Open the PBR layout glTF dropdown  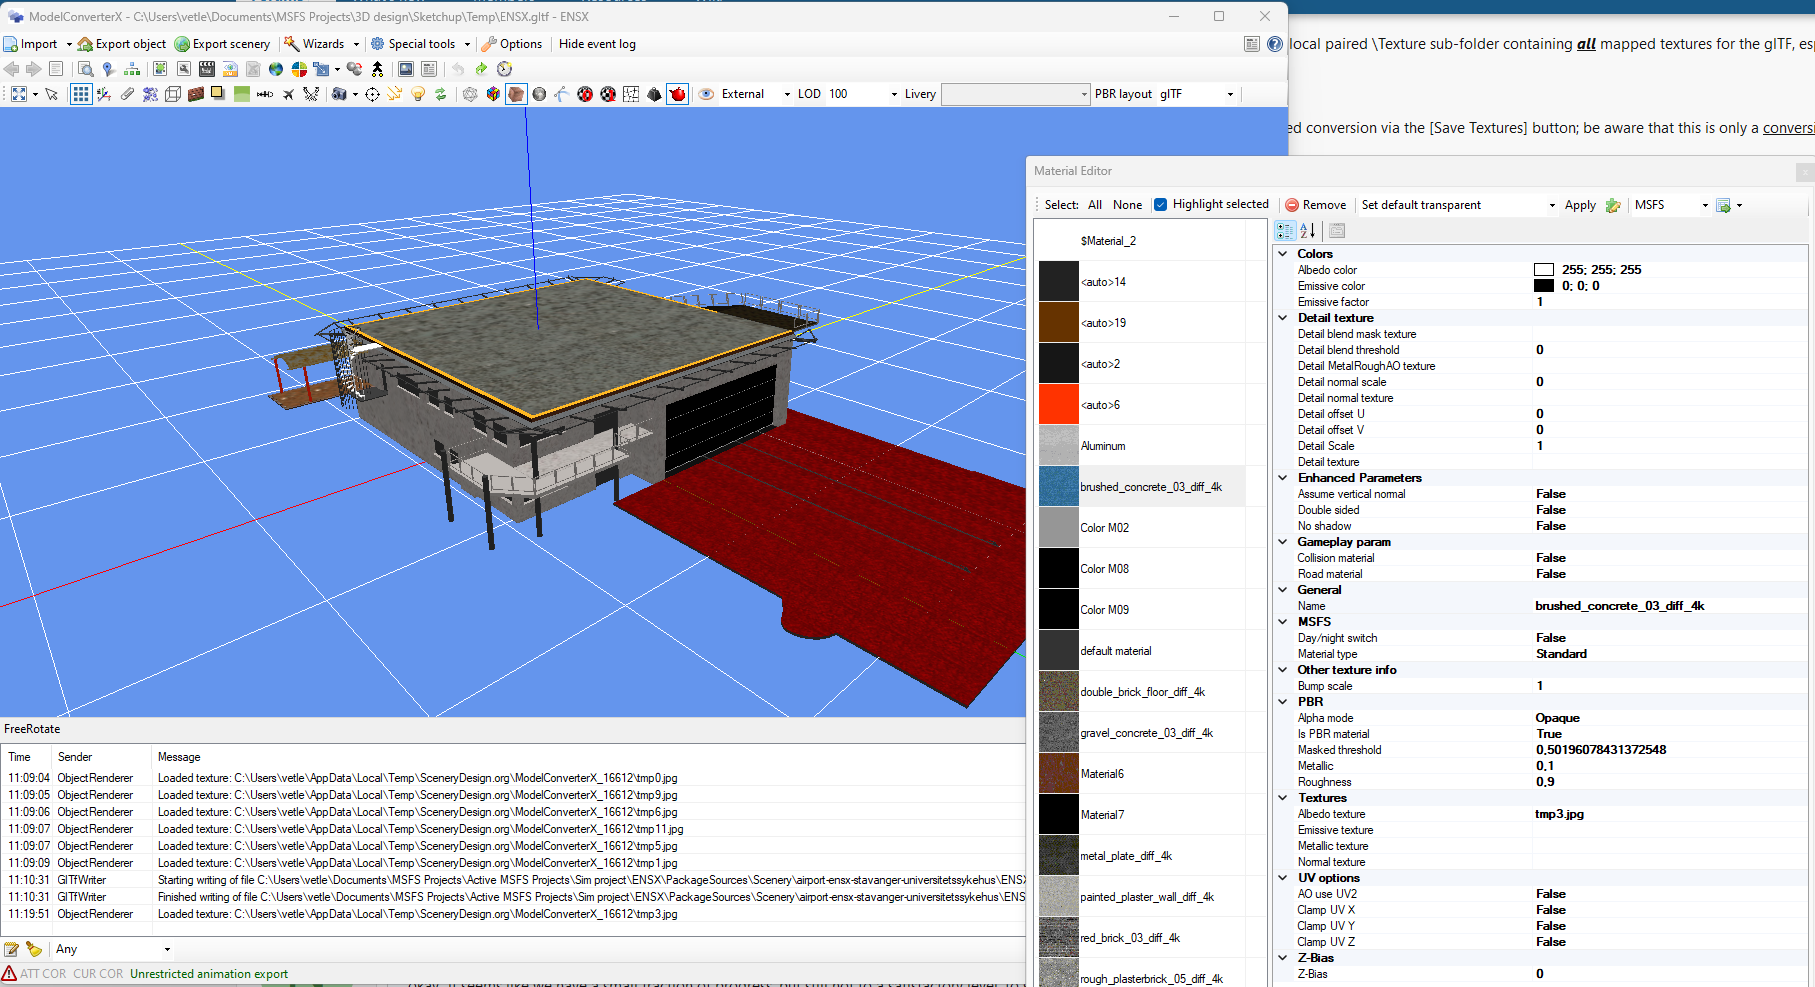1230,94
